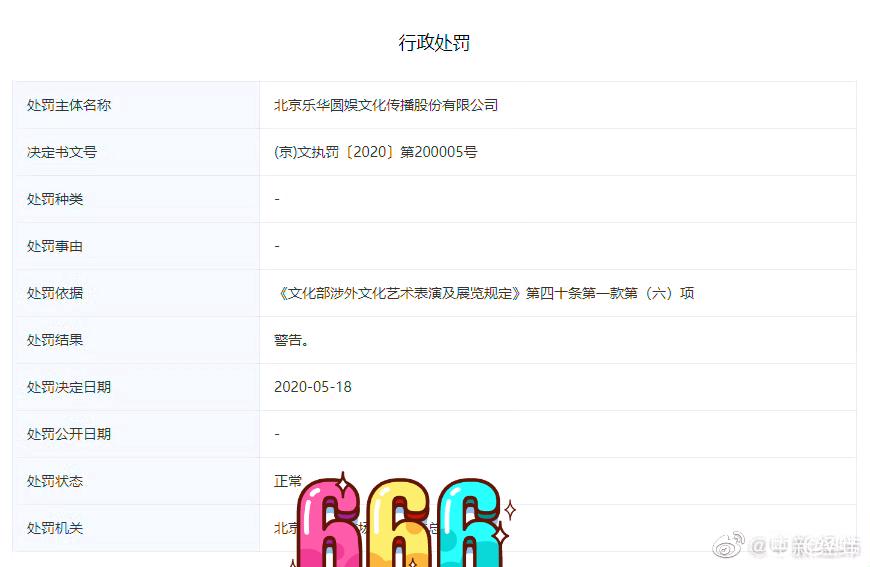The image size is (870, 567).
Task: Click the penalty result 警告。
Action: click(x=292, y=340)
